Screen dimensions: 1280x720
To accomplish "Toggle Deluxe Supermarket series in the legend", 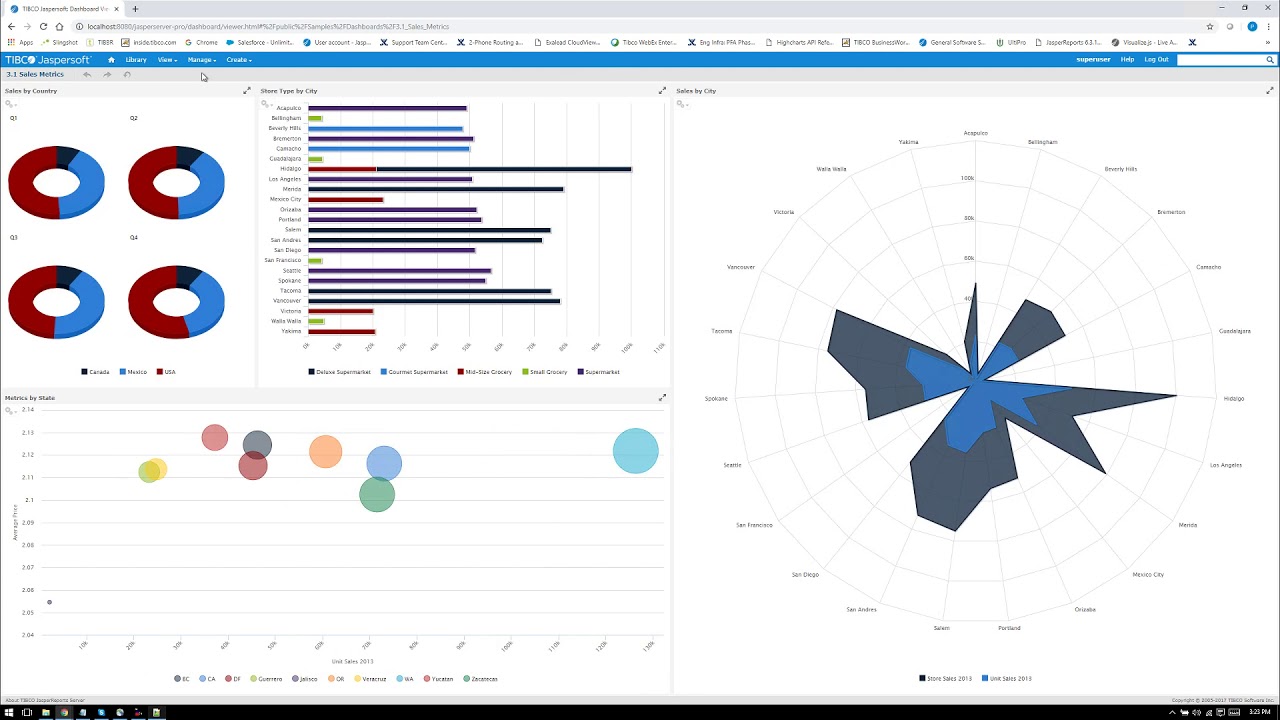I will click(x=339, y=372).
